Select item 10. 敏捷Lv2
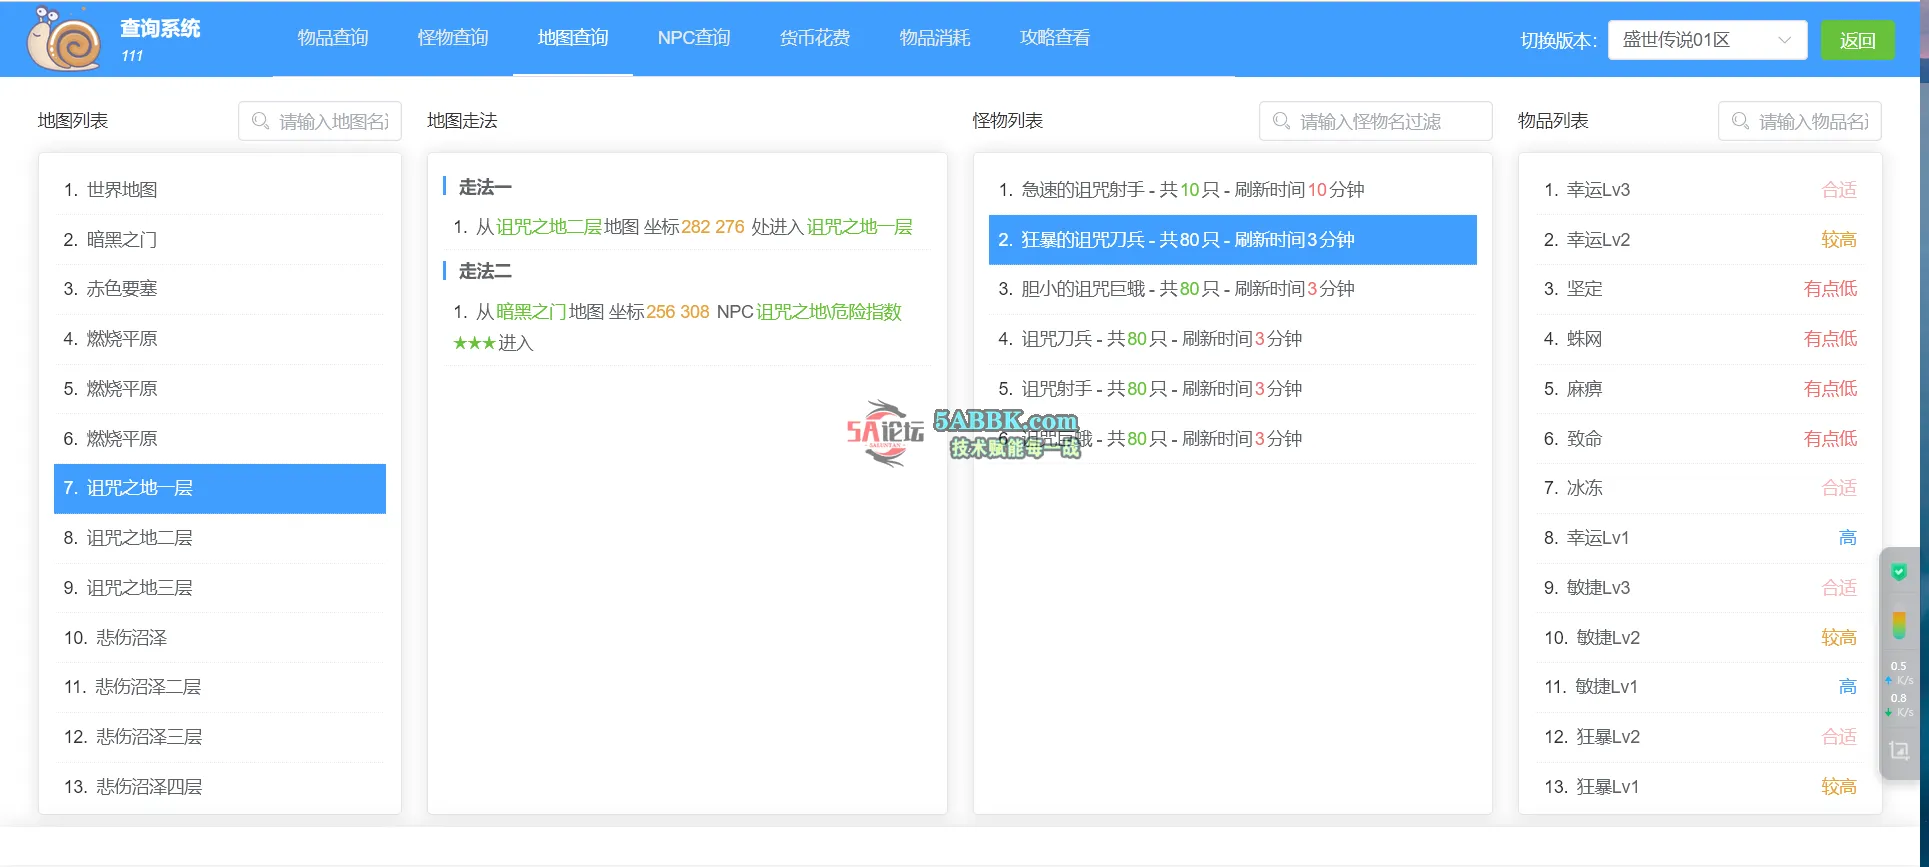 [x=1700, y=638]
